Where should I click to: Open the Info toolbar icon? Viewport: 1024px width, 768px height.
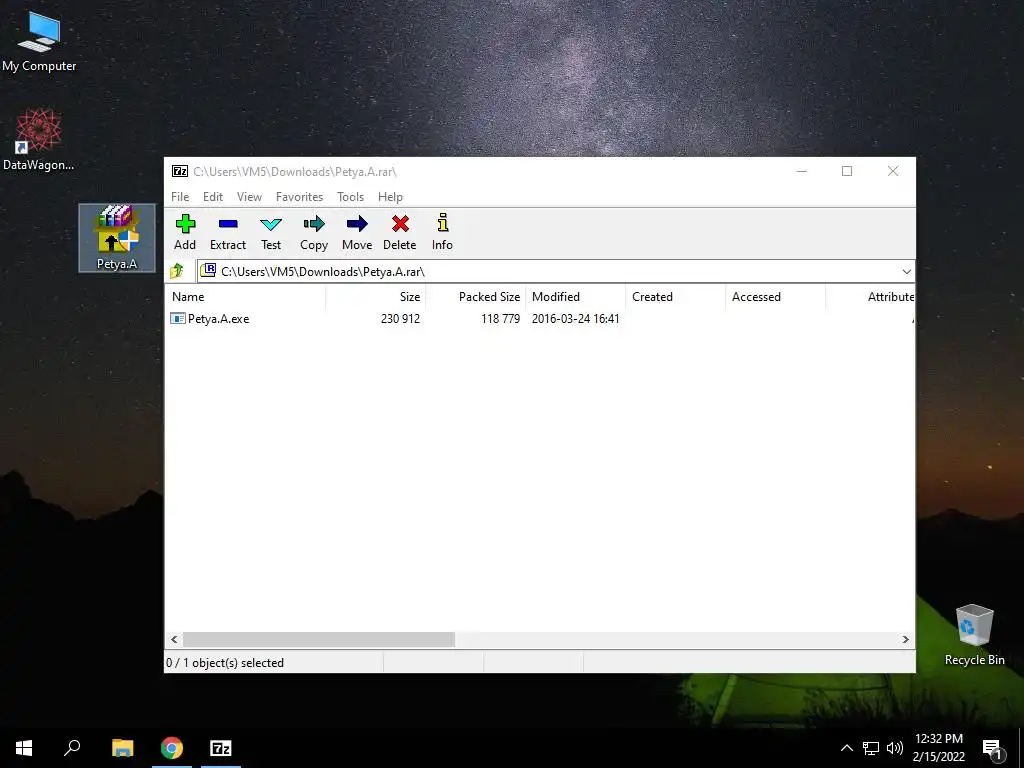coord(443,223)
